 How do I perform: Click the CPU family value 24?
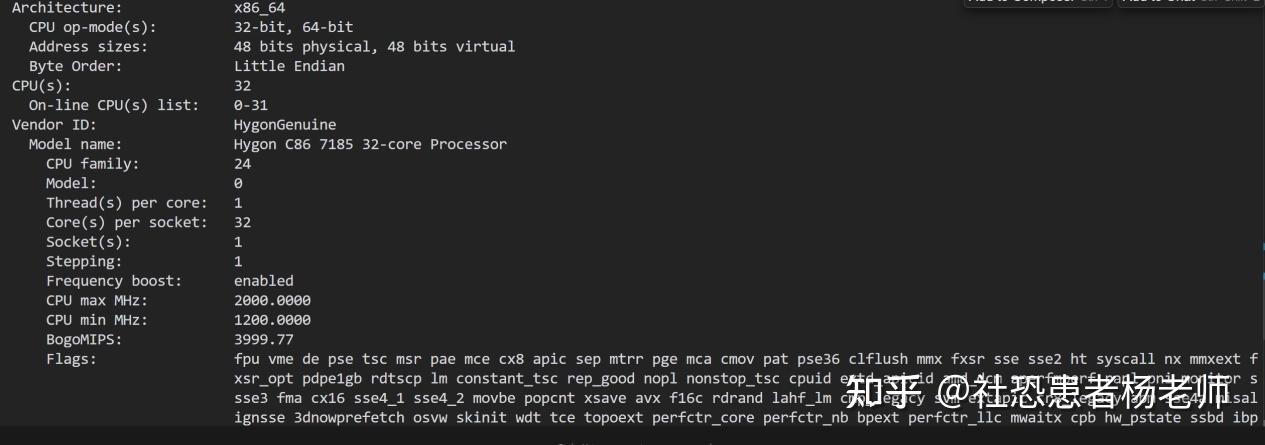pyautogui.click(x=242, y=164)
